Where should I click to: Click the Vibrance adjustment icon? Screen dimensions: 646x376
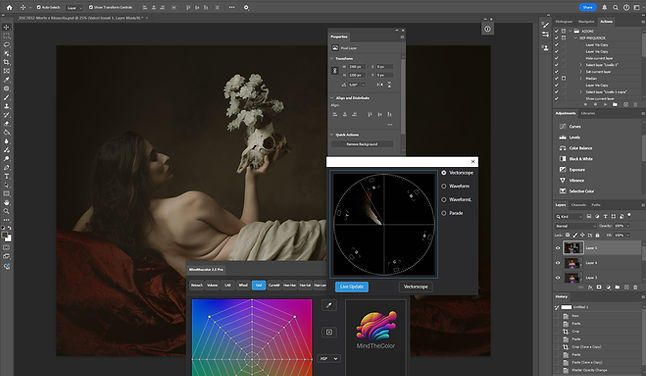pos(562,180)
